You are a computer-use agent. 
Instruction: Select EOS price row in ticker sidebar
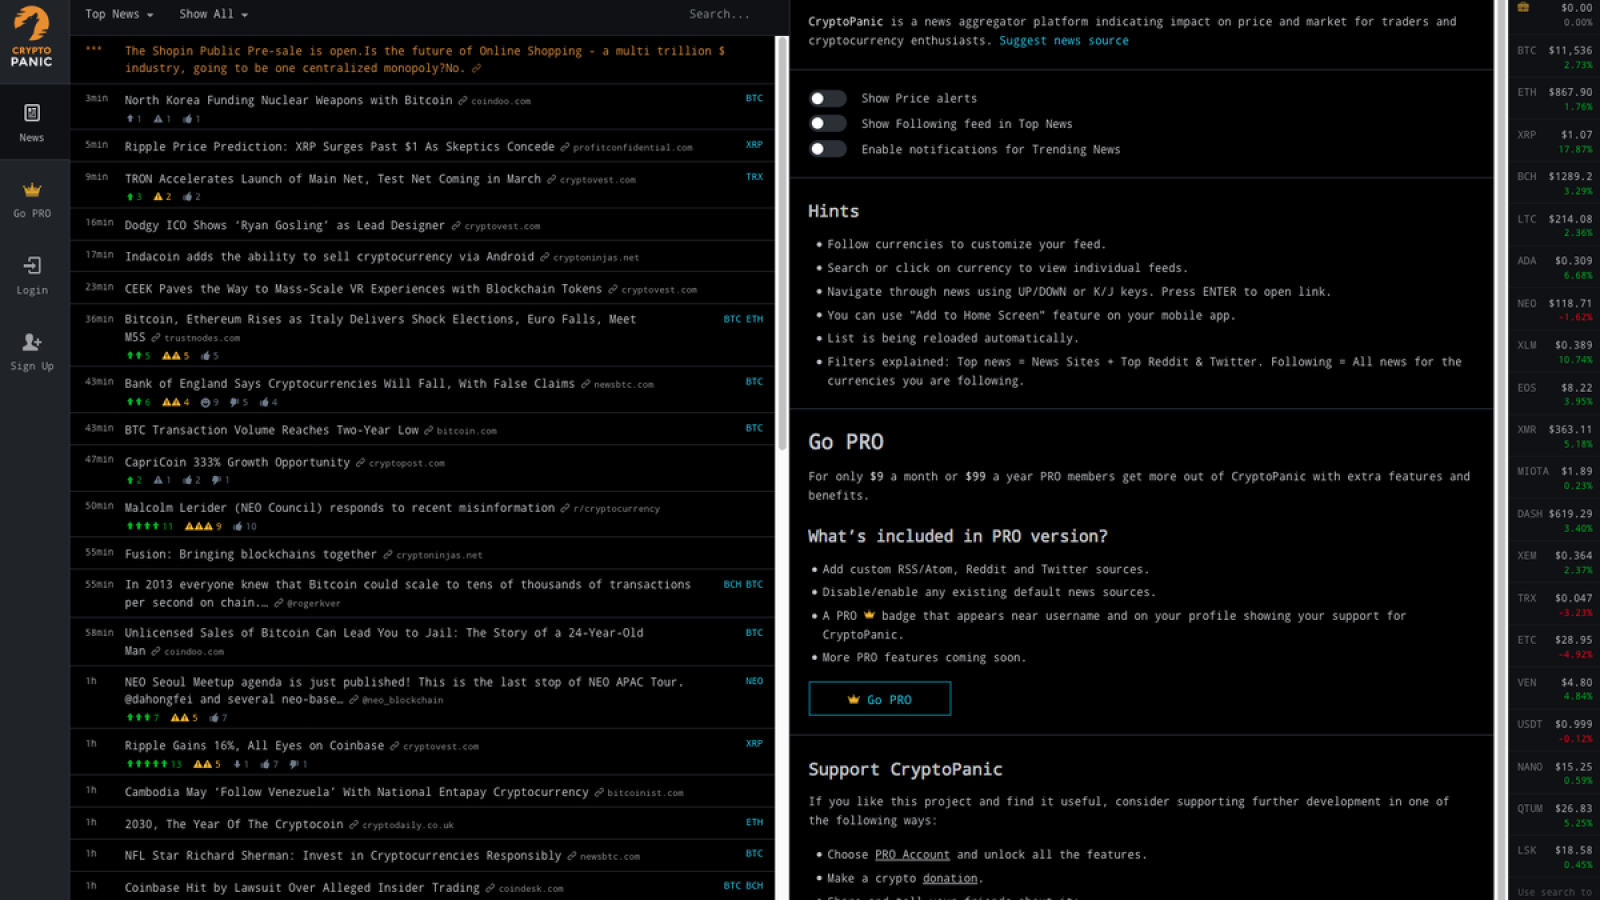(x=1554, y=394)
